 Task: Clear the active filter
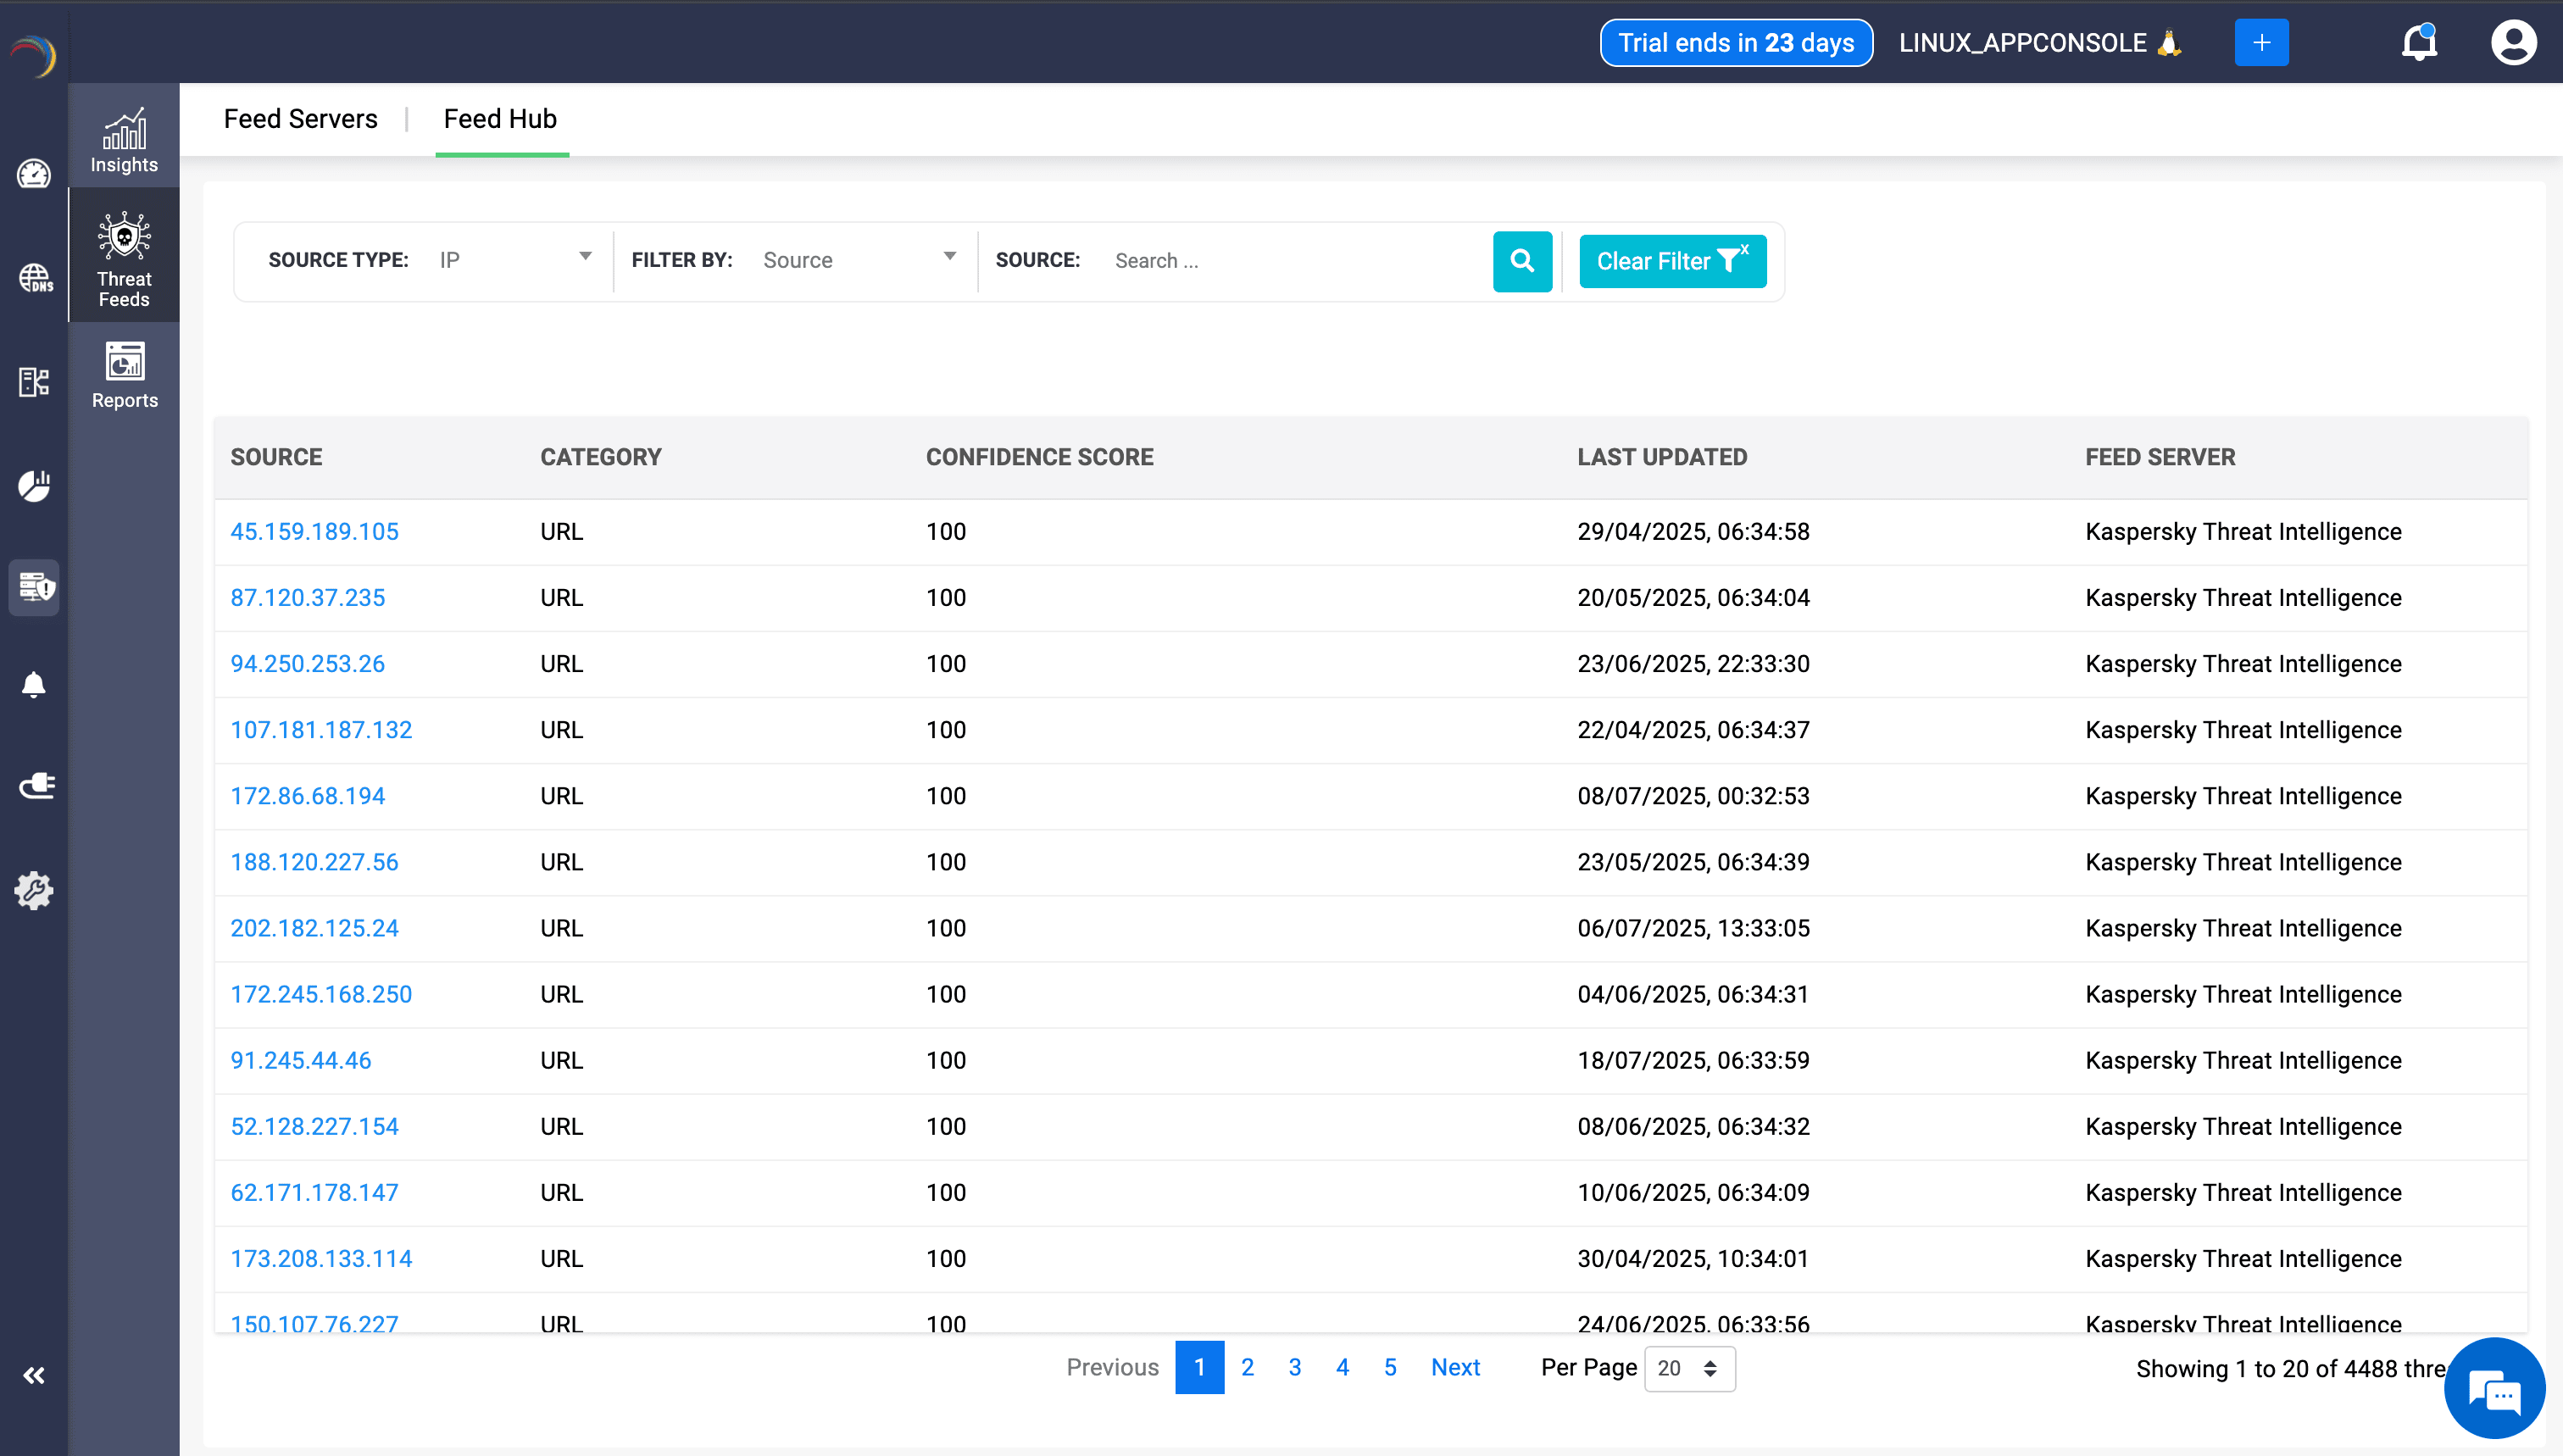click(1671, 261)
